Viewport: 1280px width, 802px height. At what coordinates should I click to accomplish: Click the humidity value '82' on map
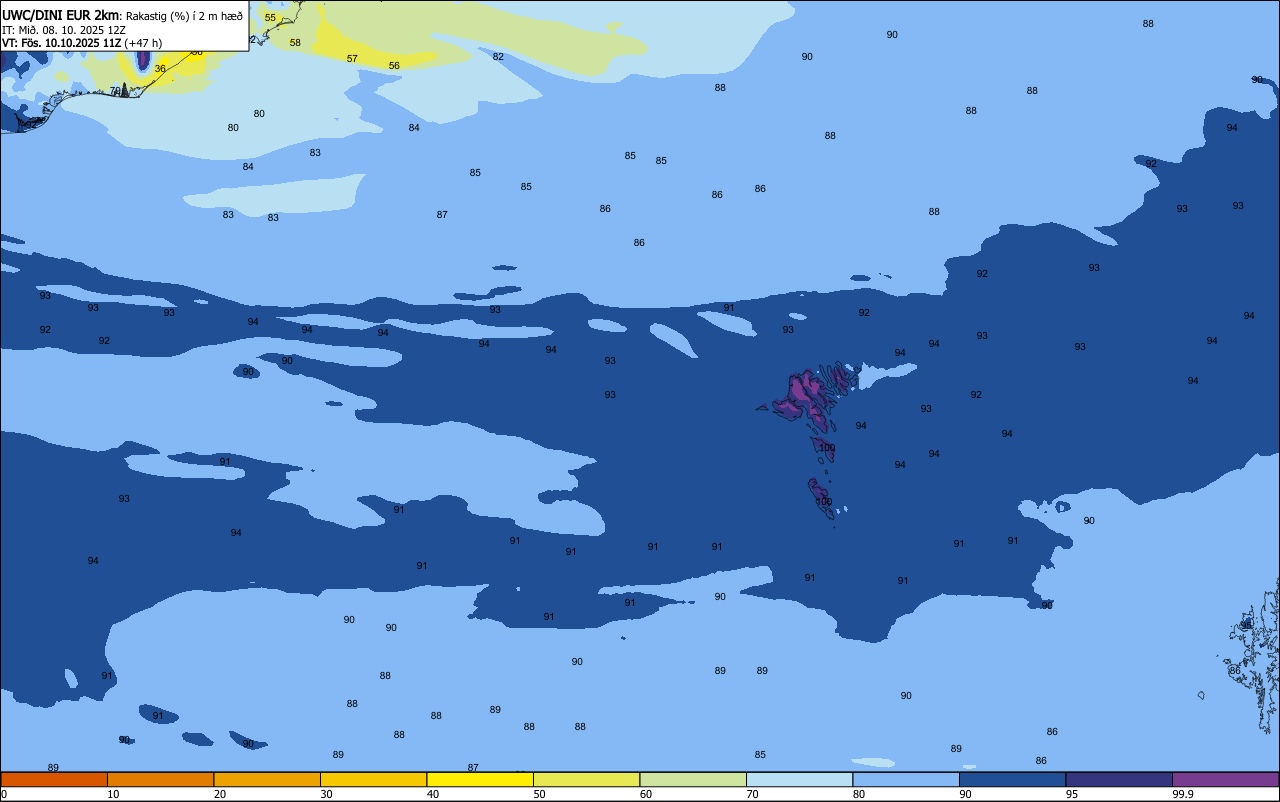(x=498, y=57)
